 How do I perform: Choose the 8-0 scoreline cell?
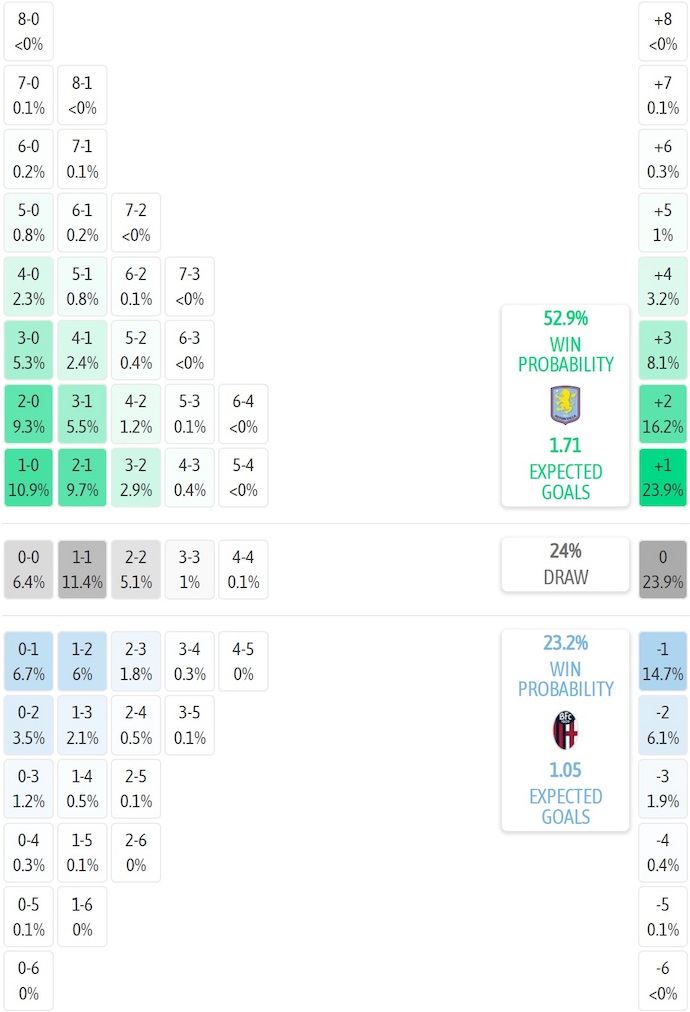pos(29,31)
